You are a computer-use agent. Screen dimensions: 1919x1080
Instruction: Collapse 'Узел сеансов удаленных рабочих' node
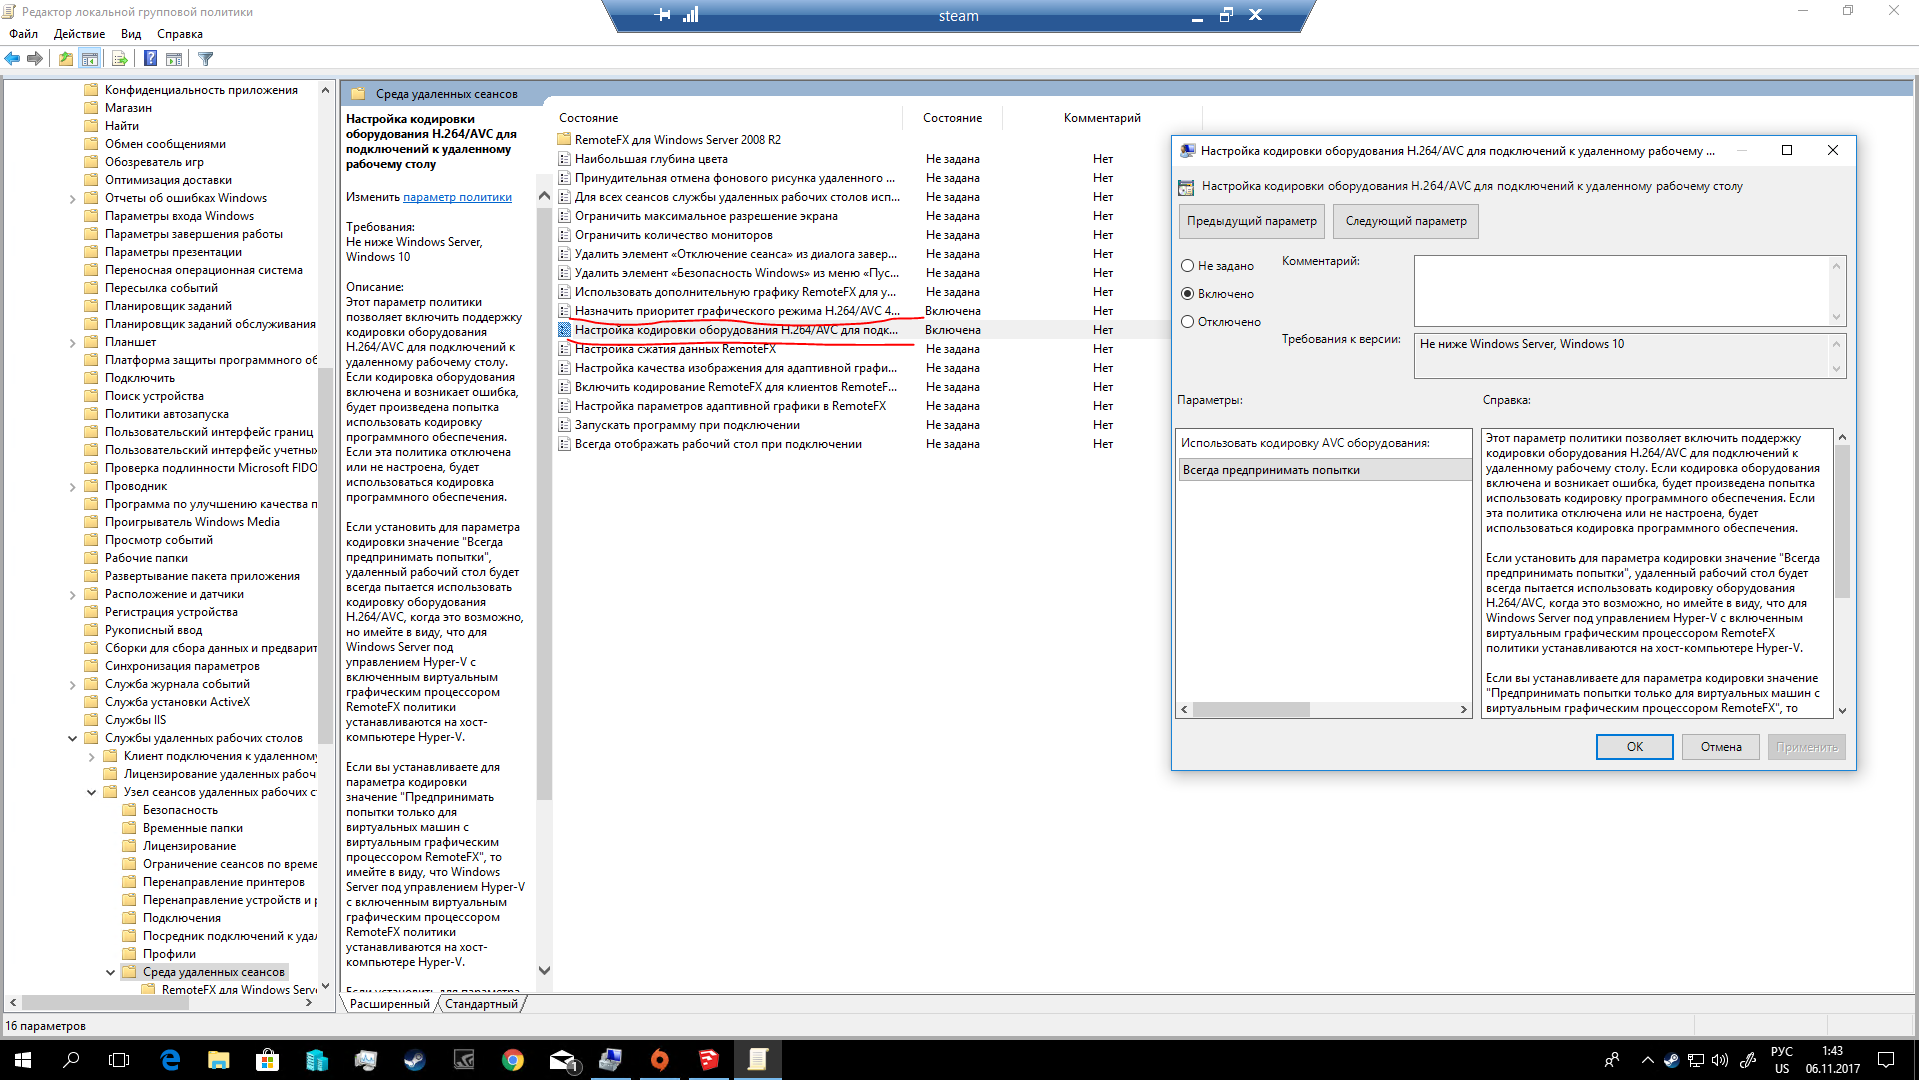(91, 792)
